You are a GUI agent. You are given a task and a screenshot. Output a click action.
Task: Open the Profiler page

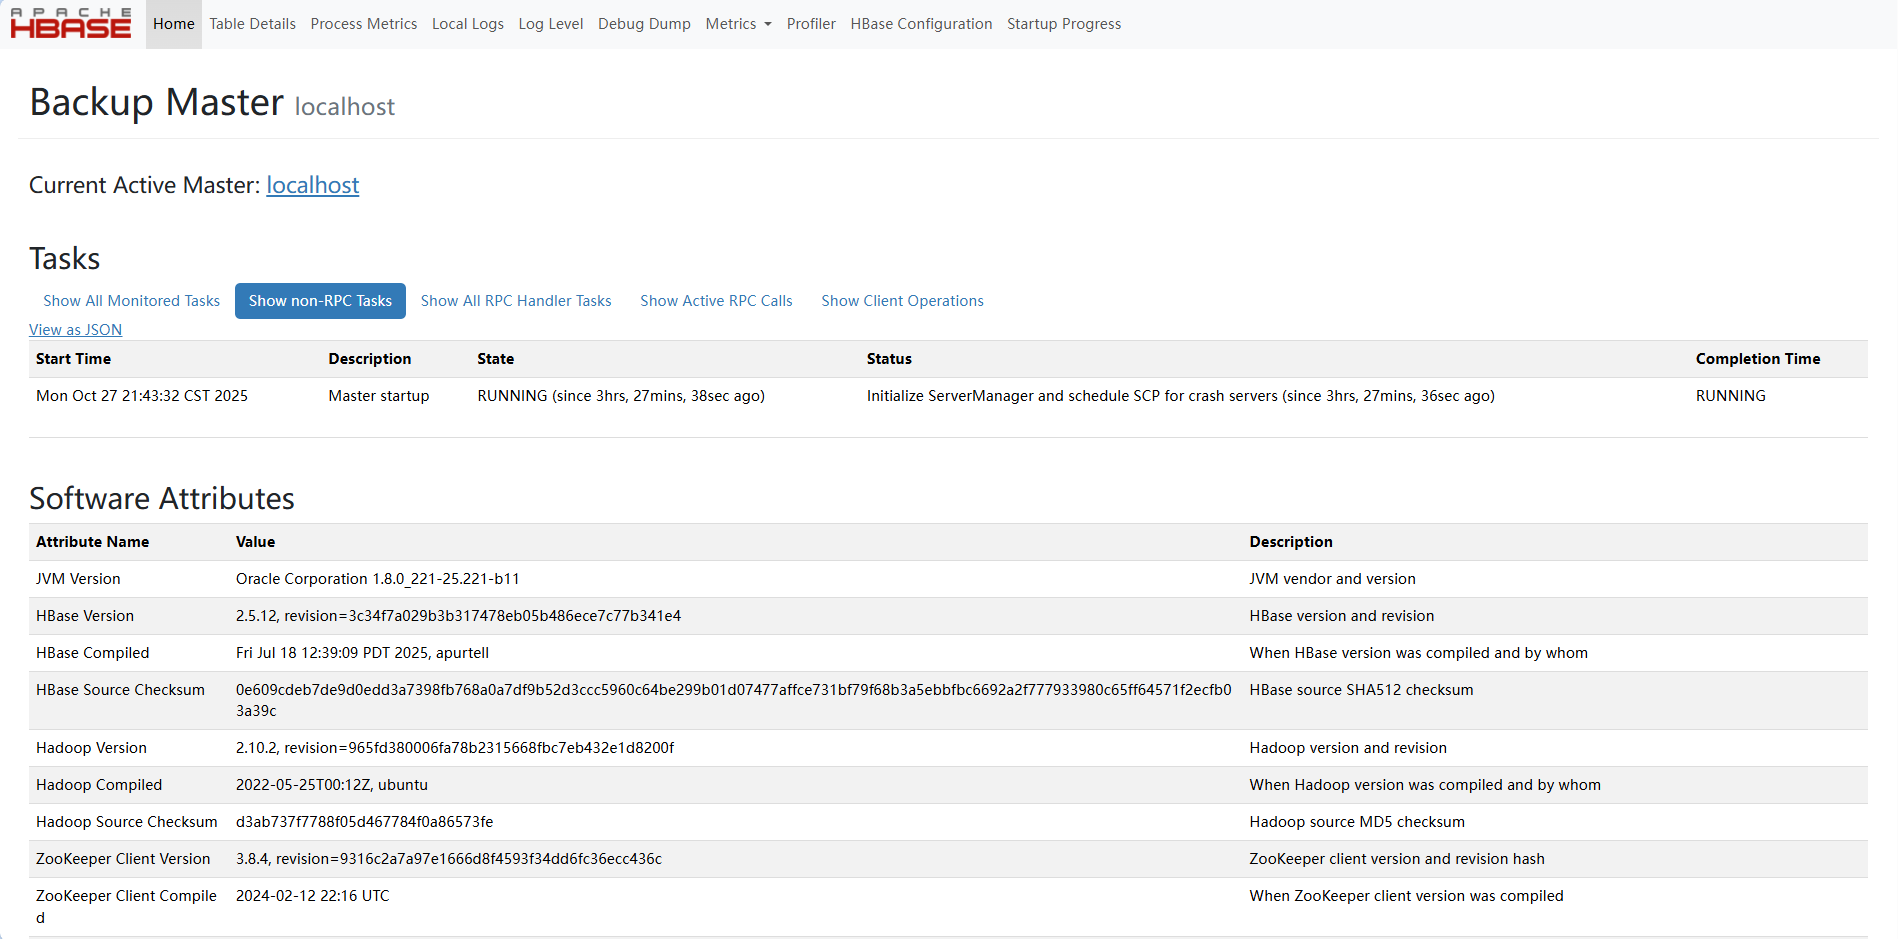[x=811, y=24]
